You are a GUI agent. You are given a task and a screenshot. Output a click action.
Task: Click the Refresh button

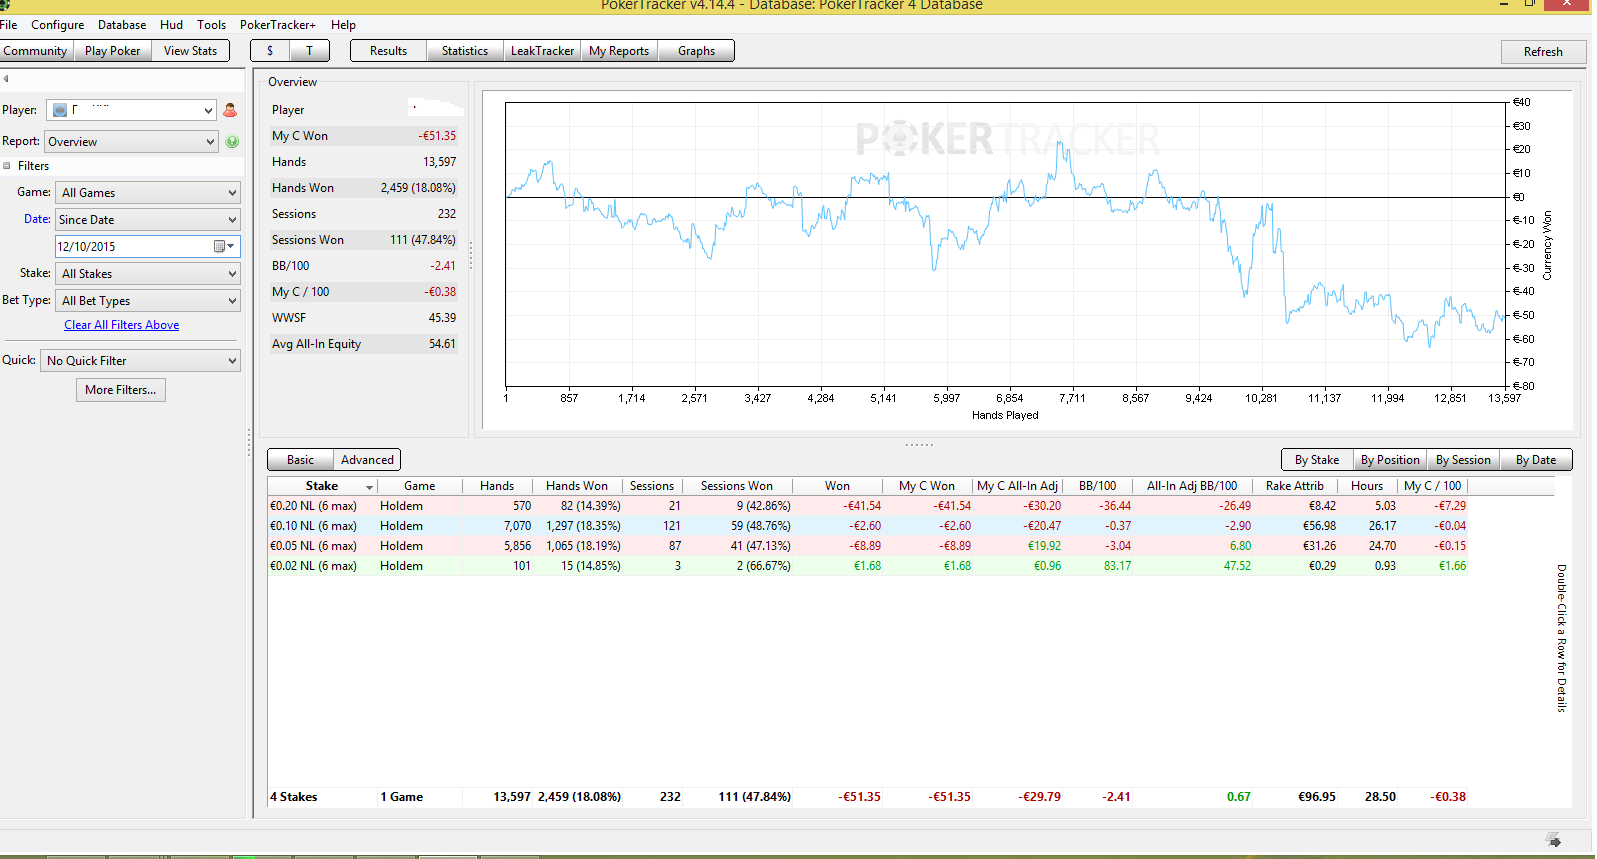point(1543,52)
